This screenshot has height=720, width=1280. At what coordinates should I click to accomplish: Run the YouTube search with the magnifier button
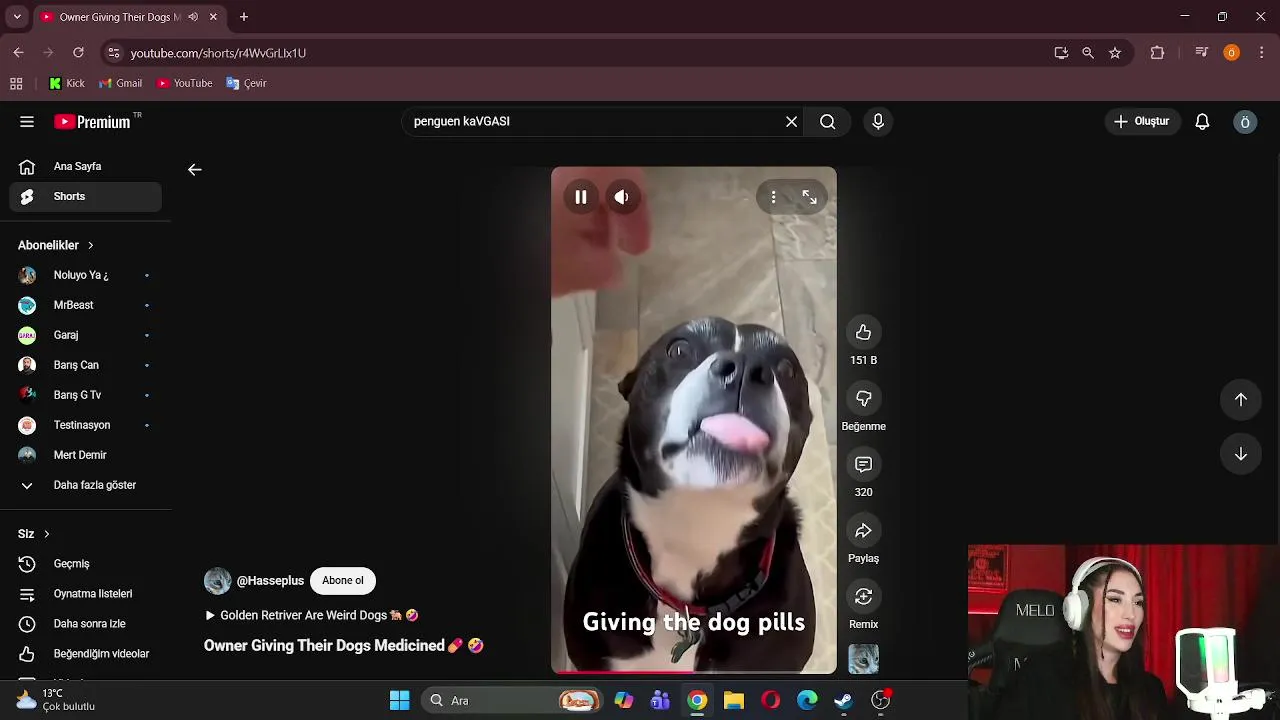[827, 122]
